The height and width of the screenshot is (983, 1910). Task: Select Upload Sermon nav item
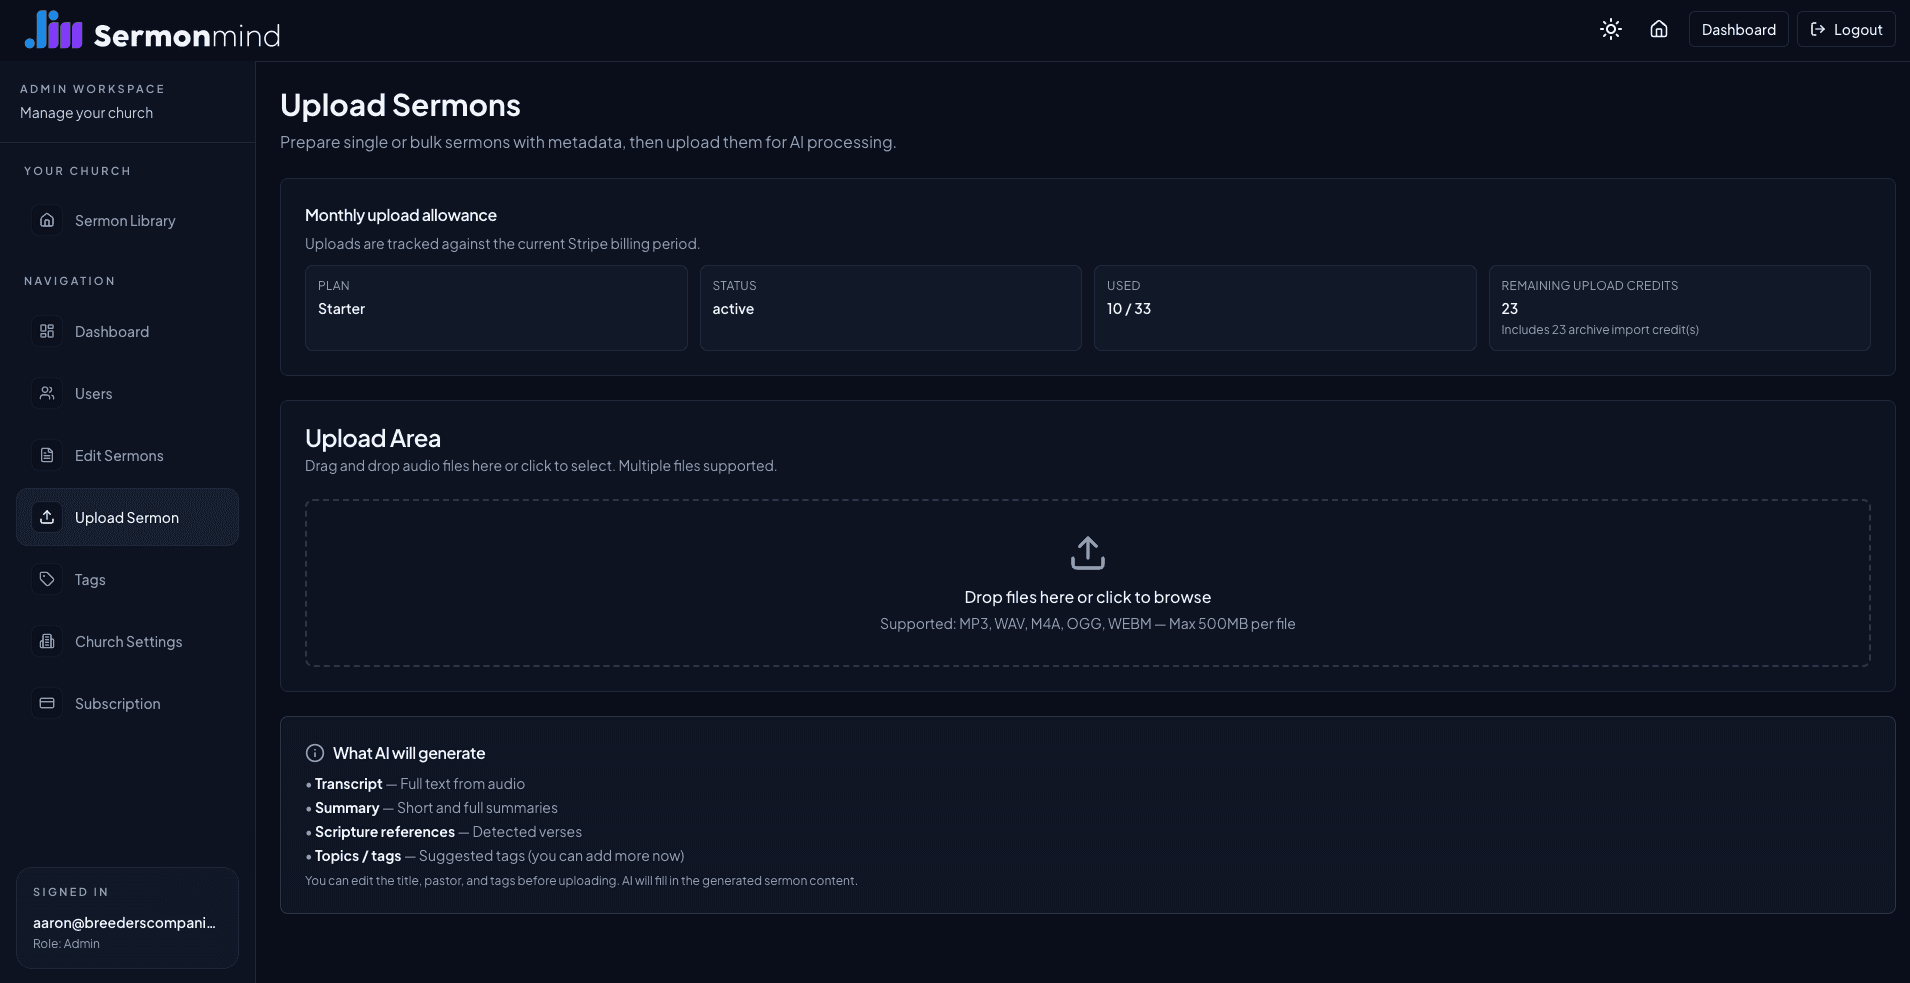click(x=127, y=517)
